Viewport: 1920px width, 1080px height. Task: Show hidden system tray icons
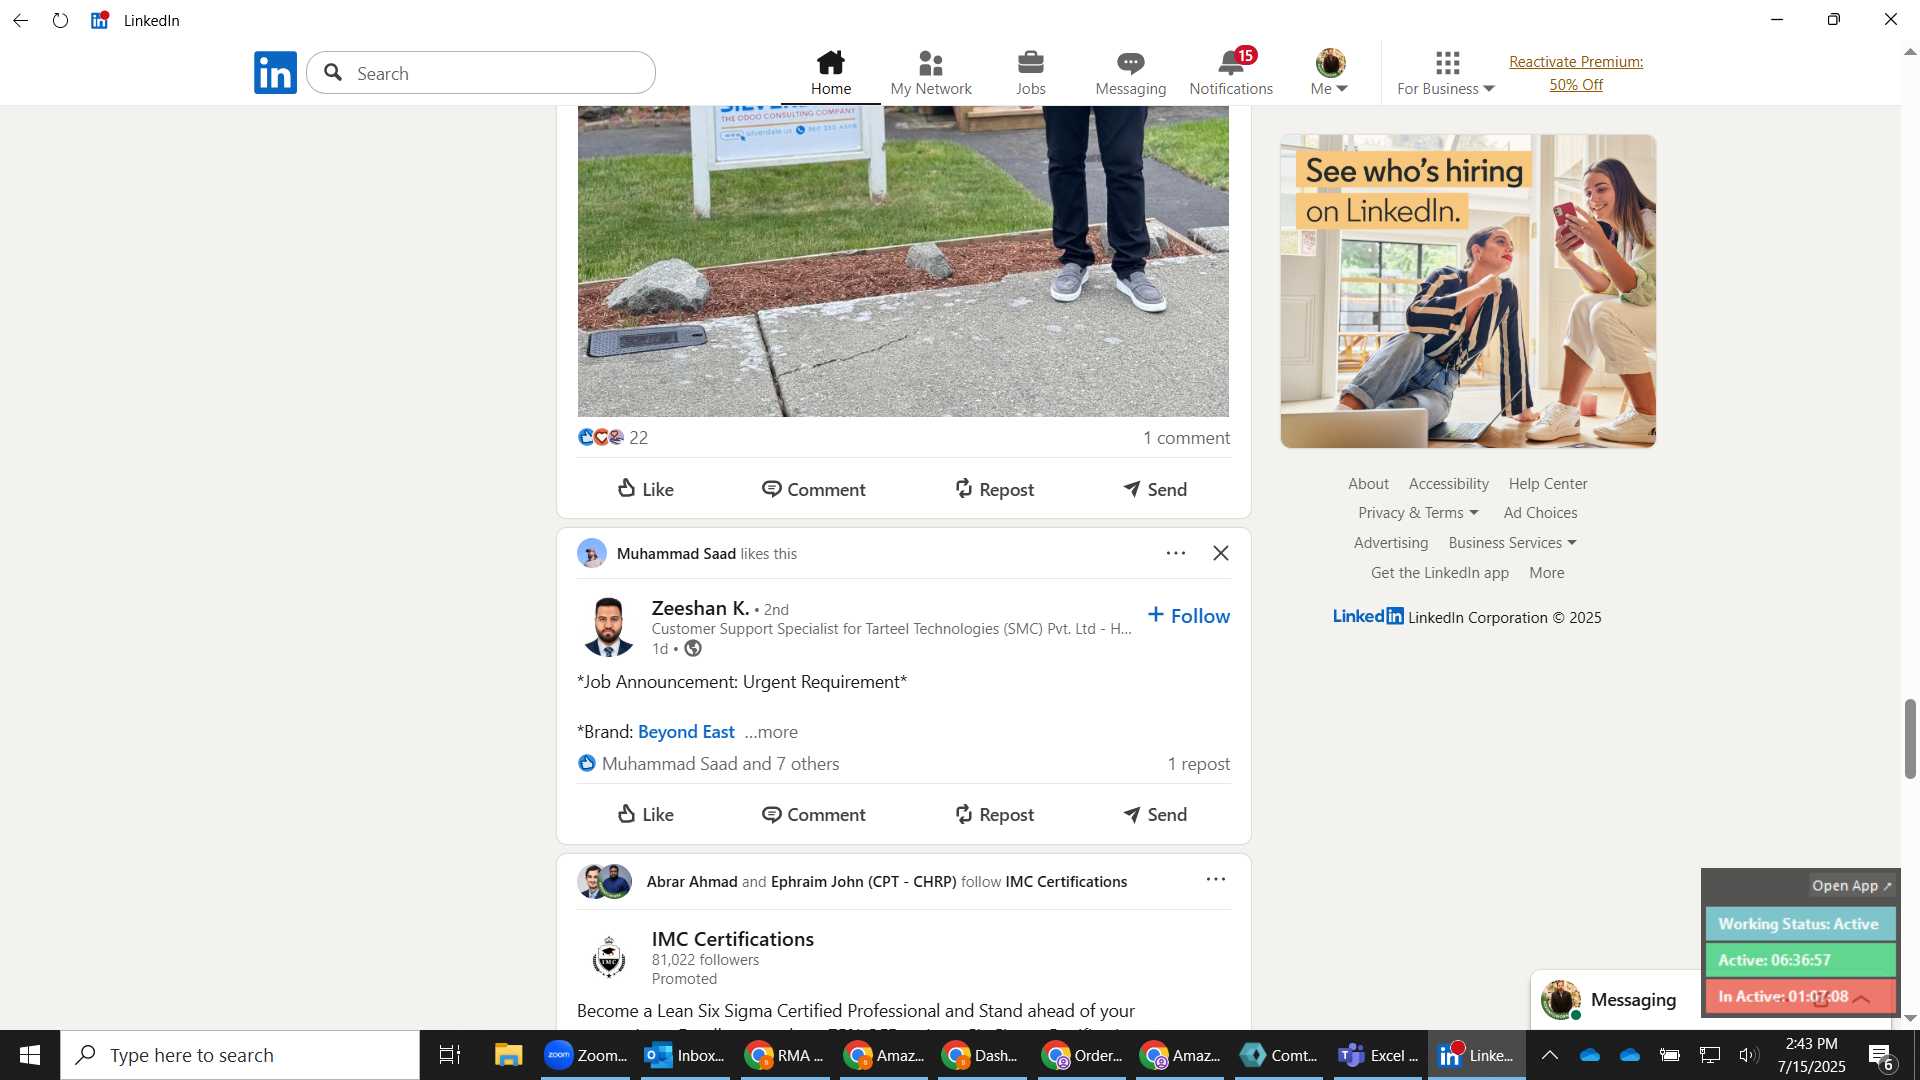pos(1549,1055)
